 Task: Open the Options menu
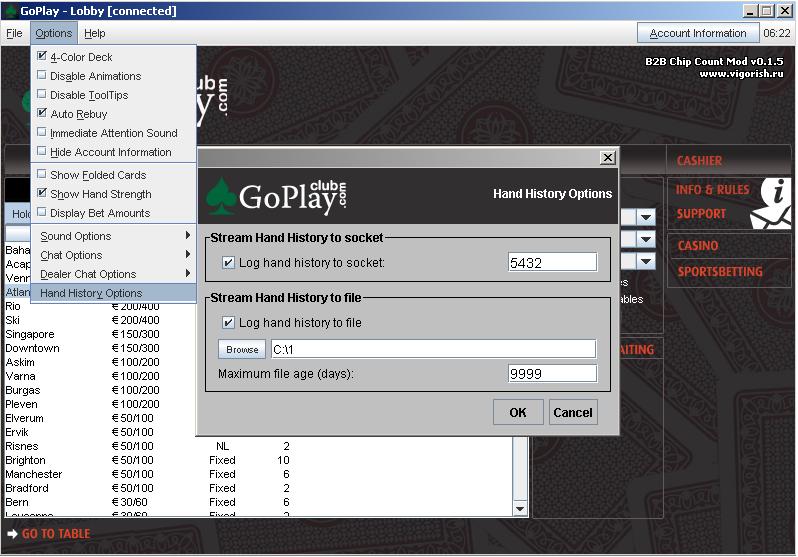point(53,33)
